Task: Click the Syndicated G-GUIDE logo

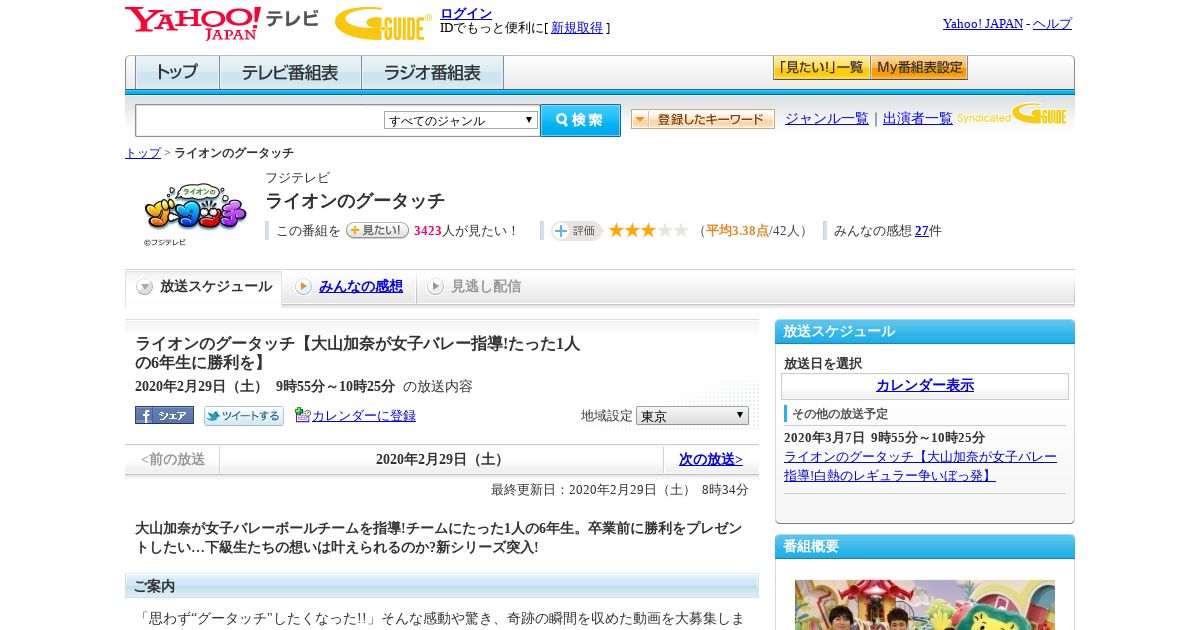Action: [x=1011, y=115]
